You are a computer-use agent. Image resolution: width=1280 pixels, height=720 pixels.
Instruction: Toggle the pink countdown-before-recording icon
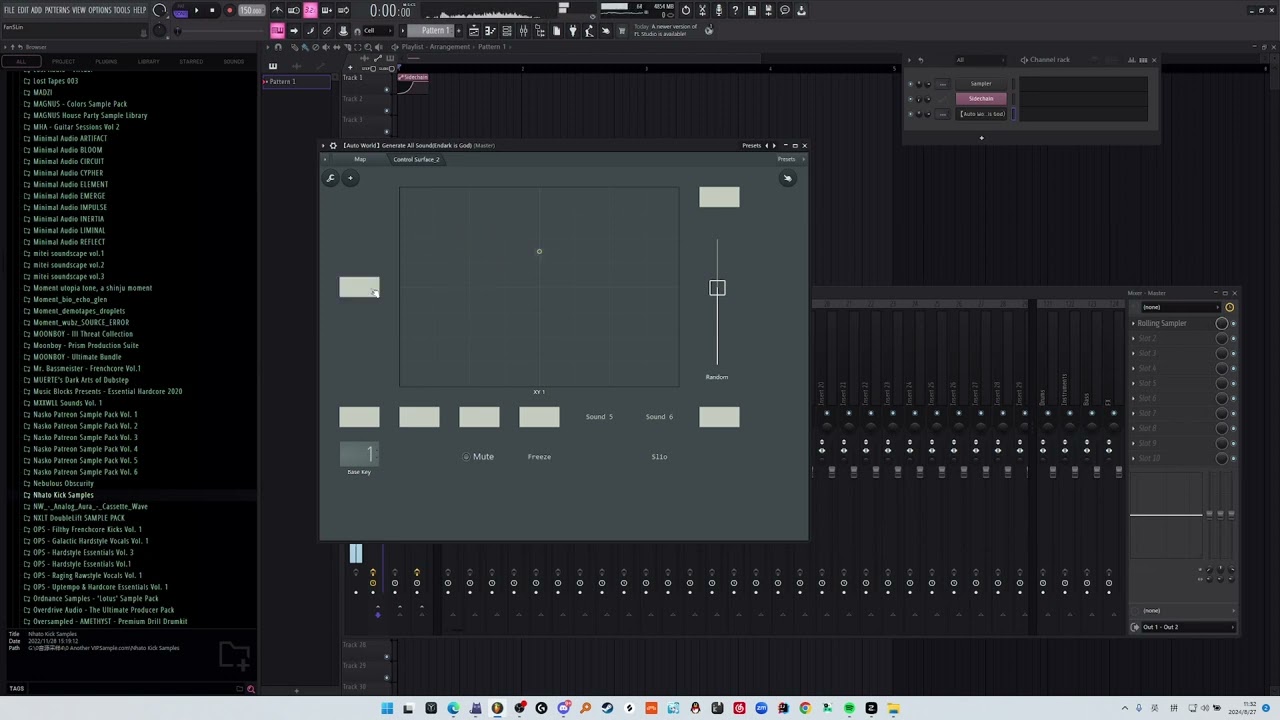310,10
